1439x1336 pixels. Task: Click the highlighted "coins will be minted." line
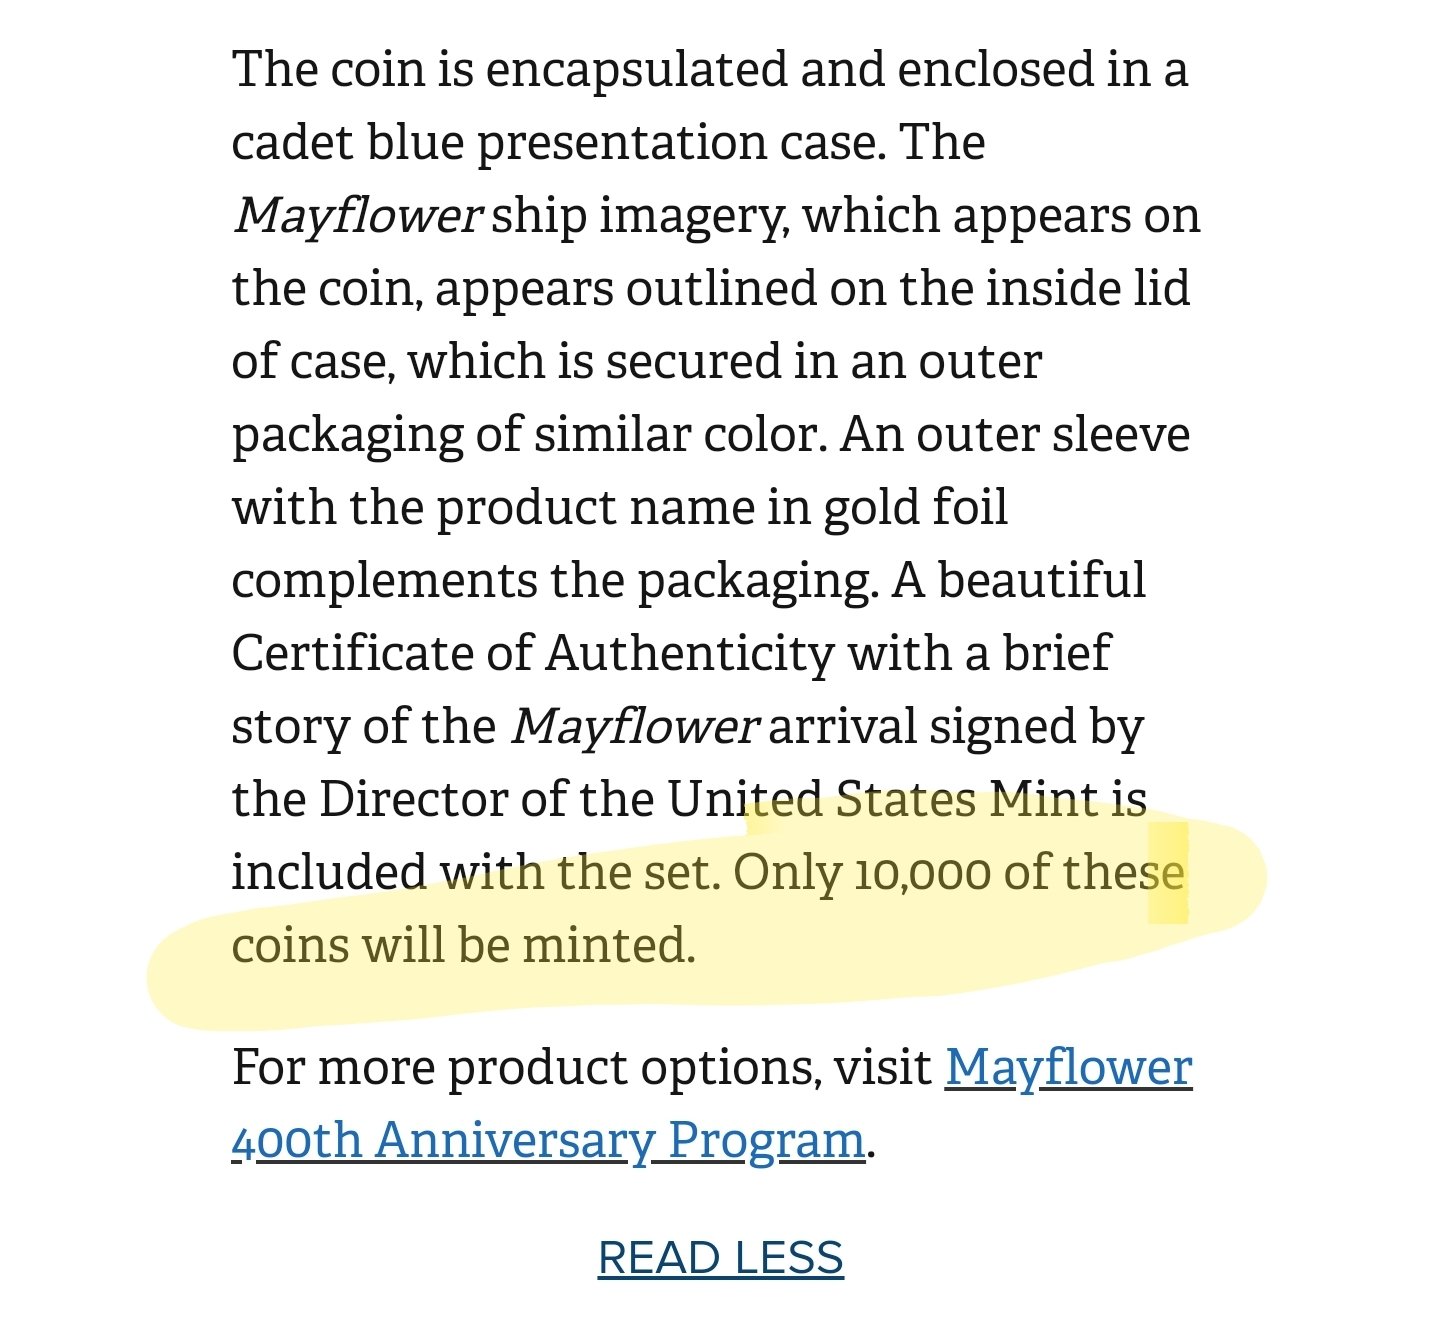463,946
